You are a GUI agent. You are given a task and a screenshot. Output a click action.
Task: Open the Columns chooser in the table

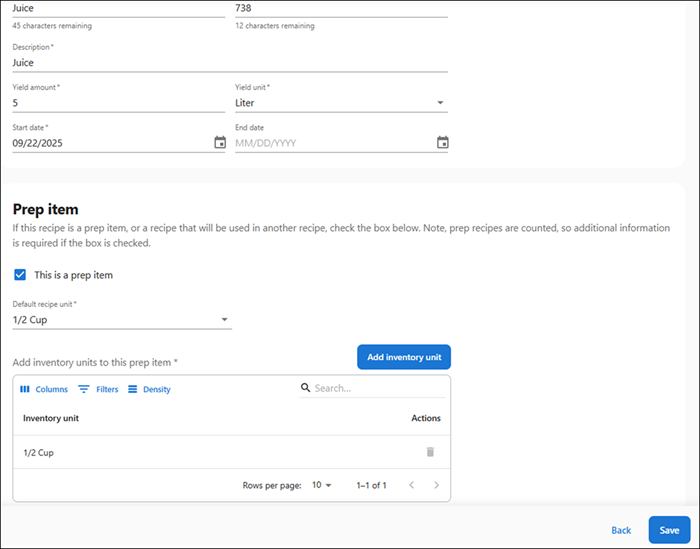(x=44, y=389)
